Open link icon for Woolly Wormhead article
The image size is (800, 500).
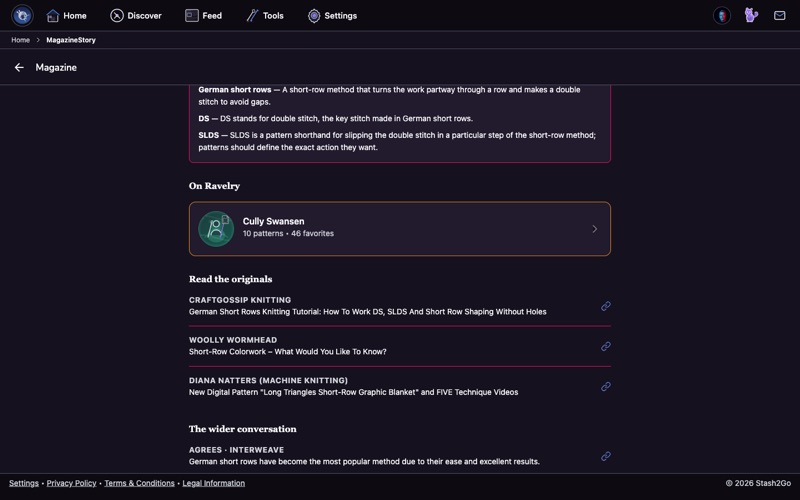pos(606,346)
